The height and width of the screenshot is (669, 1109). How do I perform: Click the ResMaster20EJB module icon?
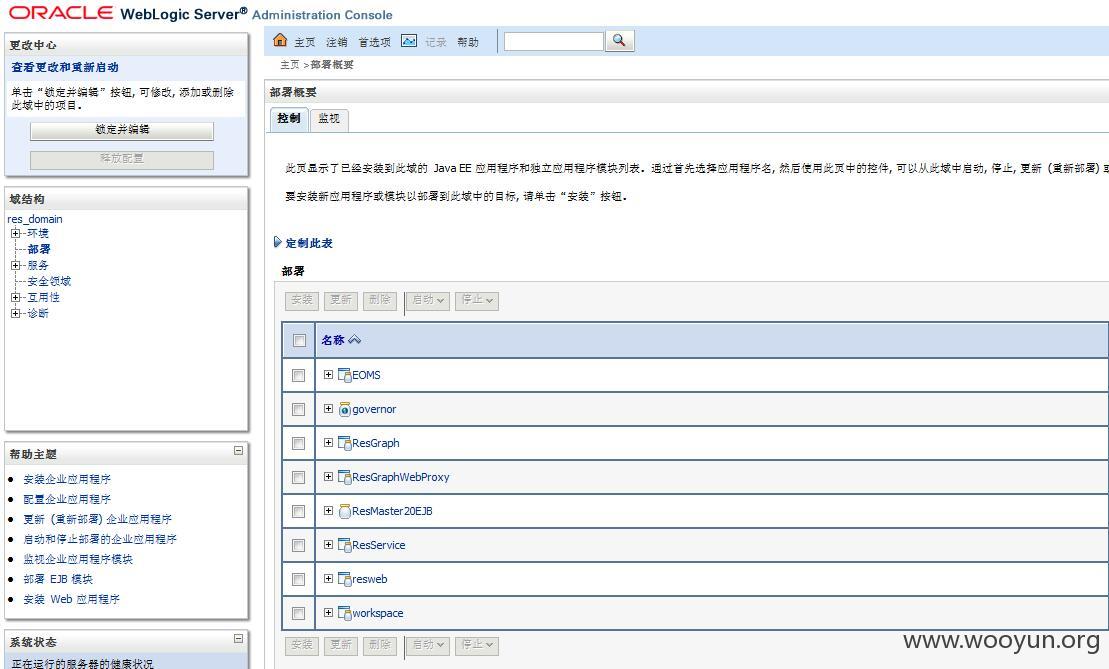(x=344, y=511)
